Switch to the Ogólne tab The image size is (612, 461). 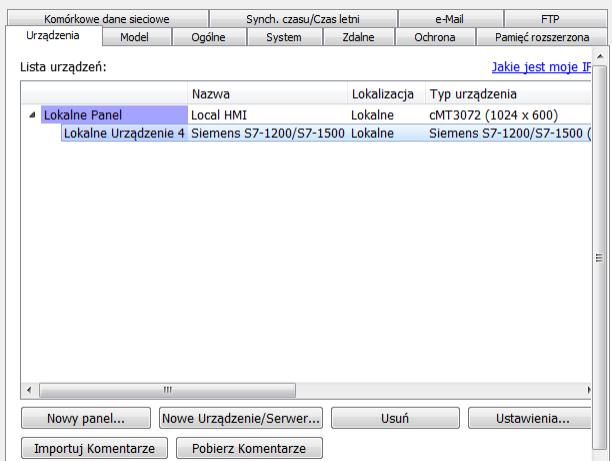[208, 37]
